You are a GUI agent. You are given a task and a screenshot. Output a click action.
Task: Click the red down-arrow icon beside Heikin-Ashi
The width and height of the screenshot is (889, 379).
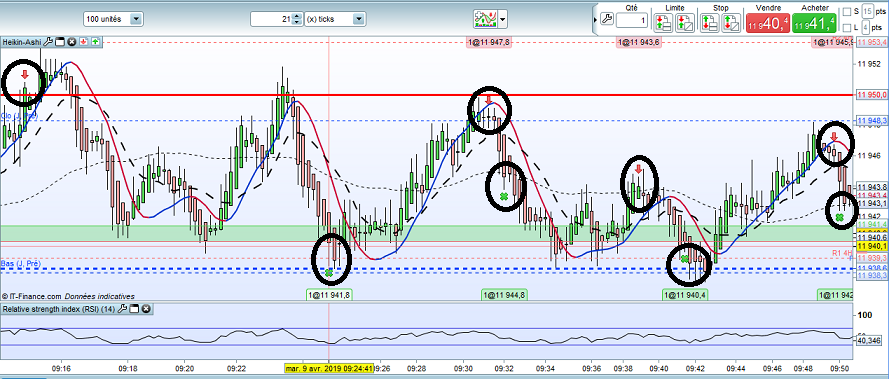(x=83, y=41)
